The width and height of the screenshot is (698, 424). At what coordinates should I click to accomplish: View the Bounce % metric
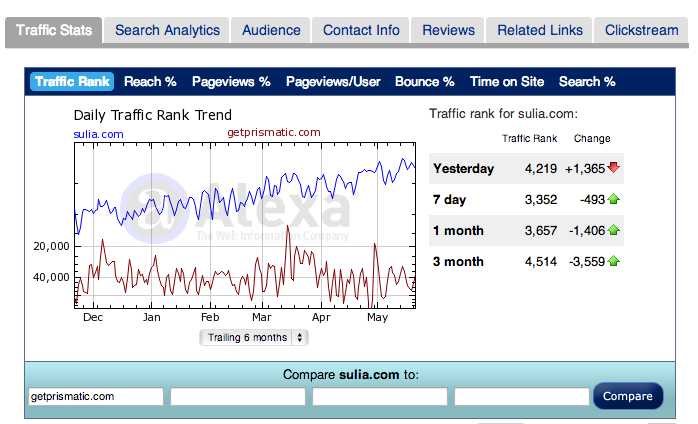pyautogui.click(x=425, y=82)
